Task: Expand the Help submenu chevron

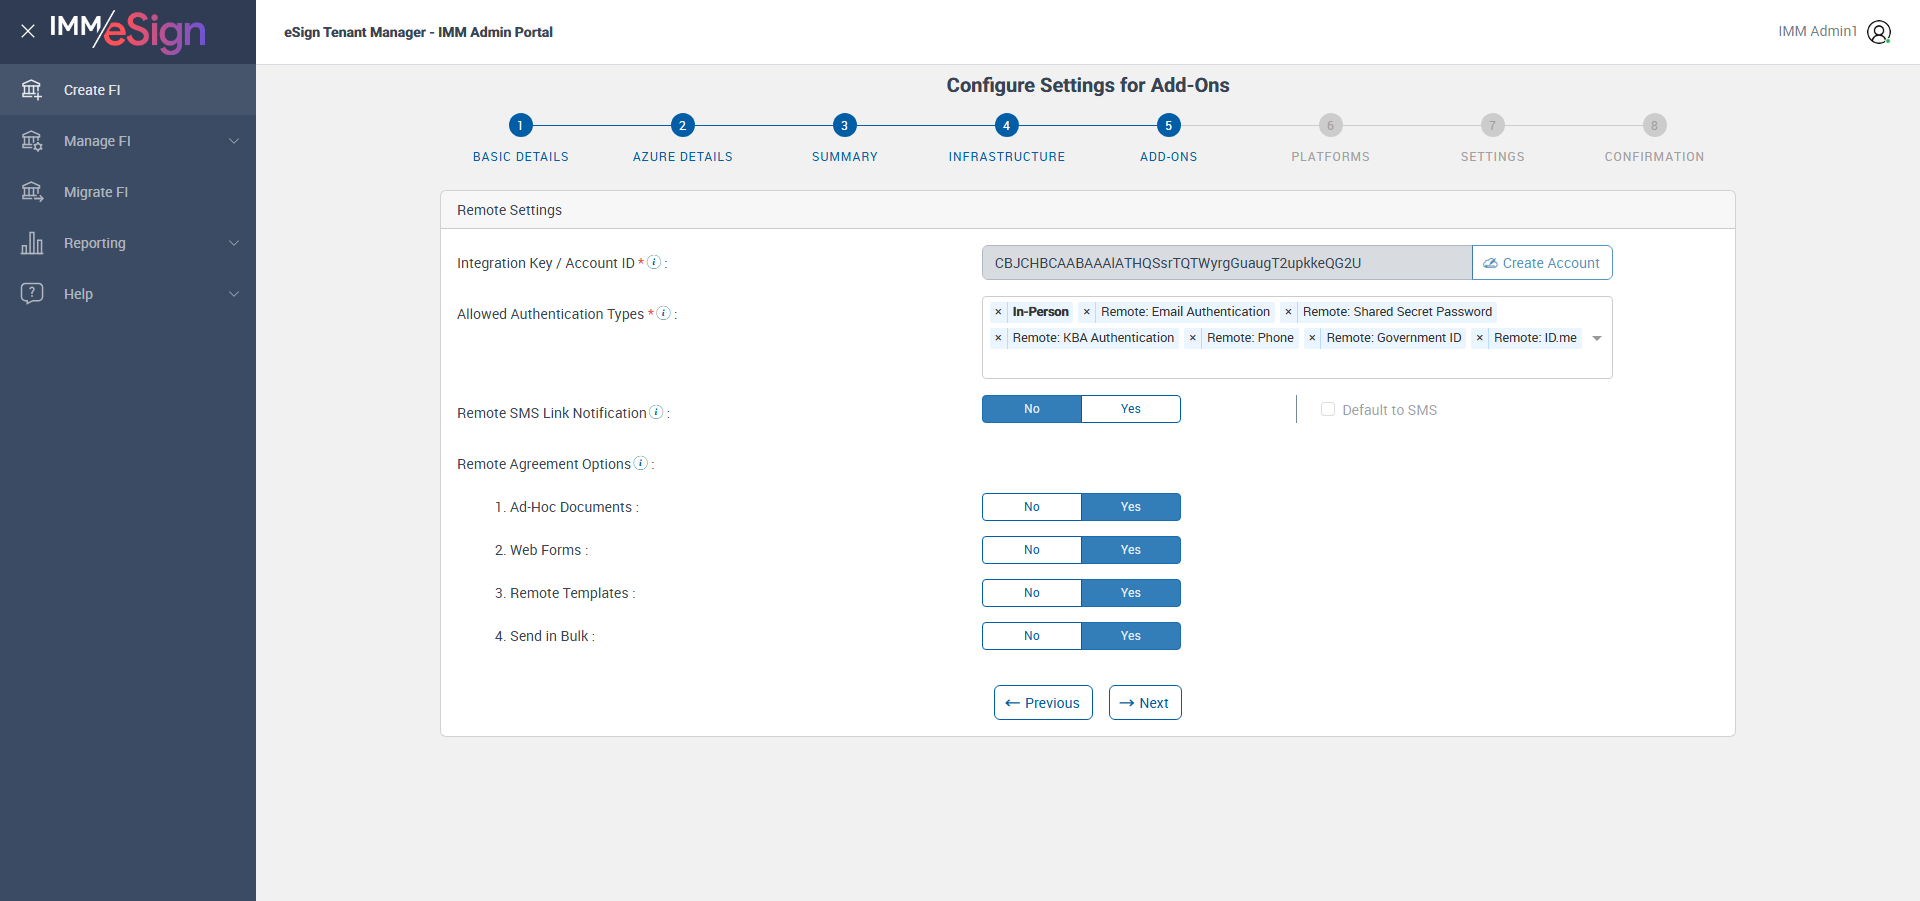Action: point(234,294)
